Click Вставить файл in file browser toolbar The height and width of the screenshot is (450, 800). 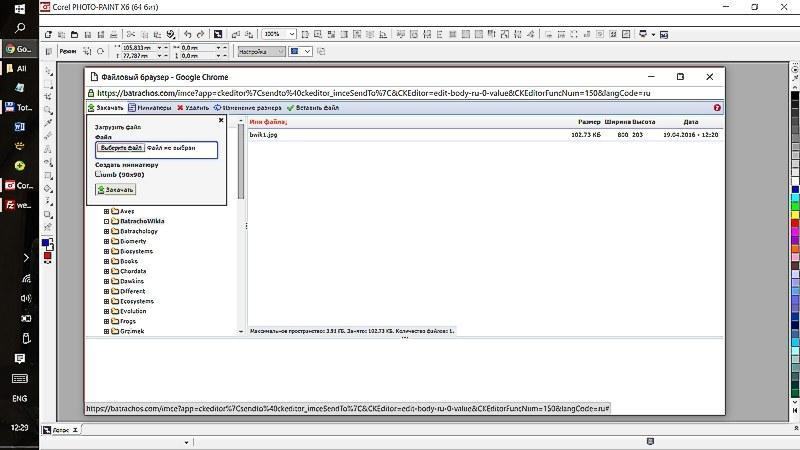pos(313,108)
